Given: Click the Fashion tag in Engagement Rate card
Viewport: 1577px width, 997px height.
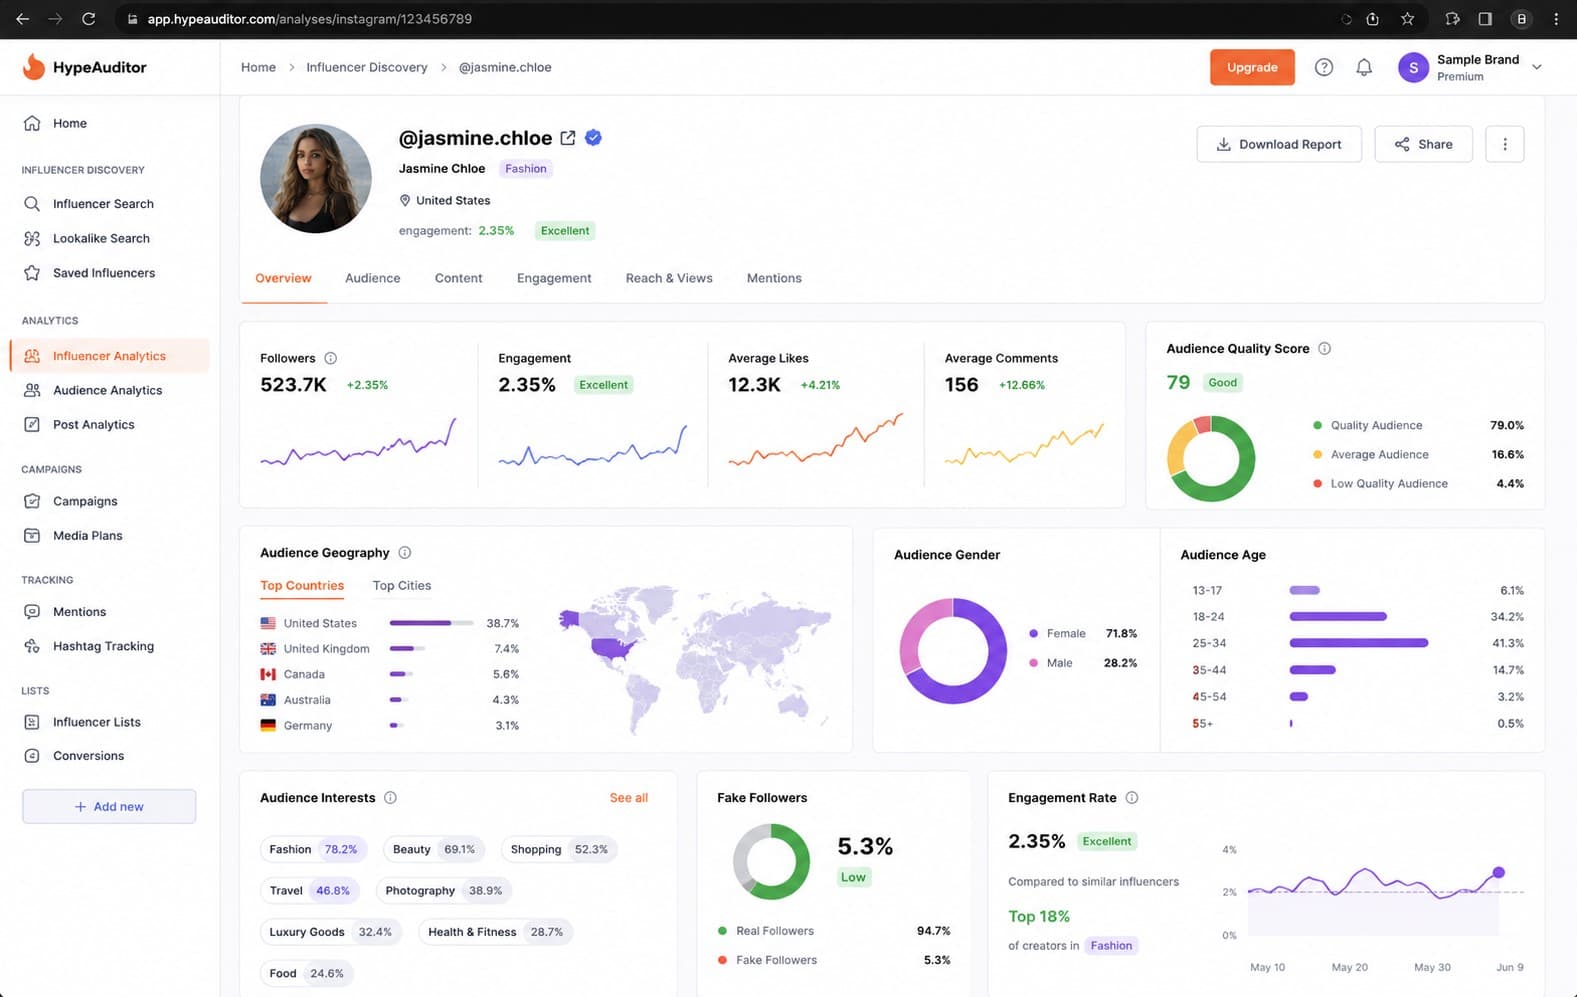Looking at the screenshot, I should tap(1111, 945).
